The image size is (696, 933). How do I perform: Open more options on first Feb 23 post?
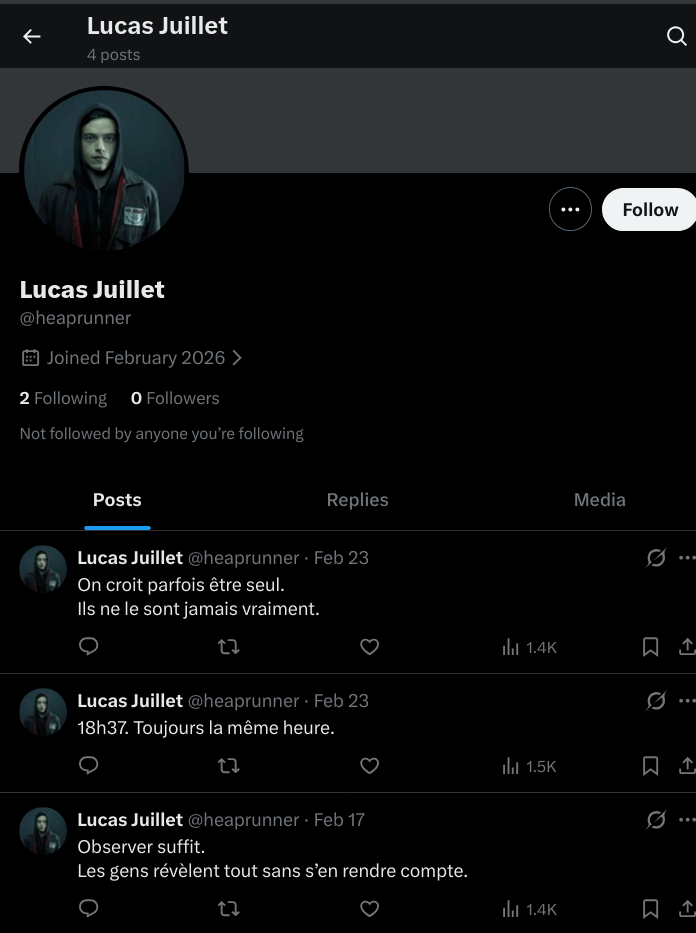coord(686,558)
